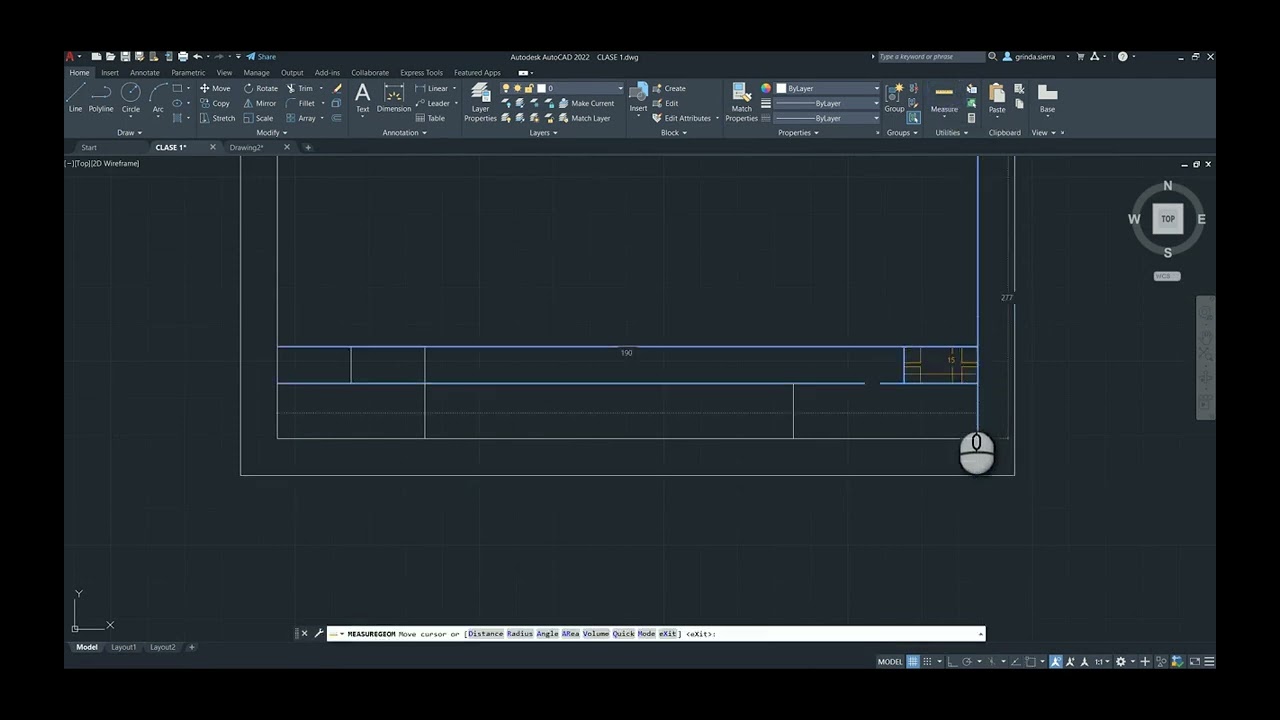Screen dimensions: 1280x720
Task: Select the Arc tool
Action: (x=158, y=97)
